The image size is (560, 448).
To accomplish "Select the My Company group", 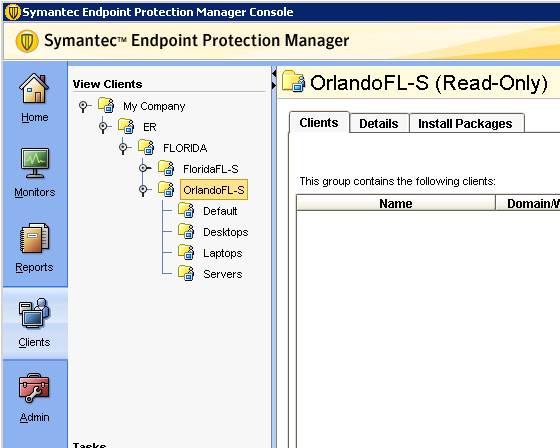I will [x=154, y=106].
